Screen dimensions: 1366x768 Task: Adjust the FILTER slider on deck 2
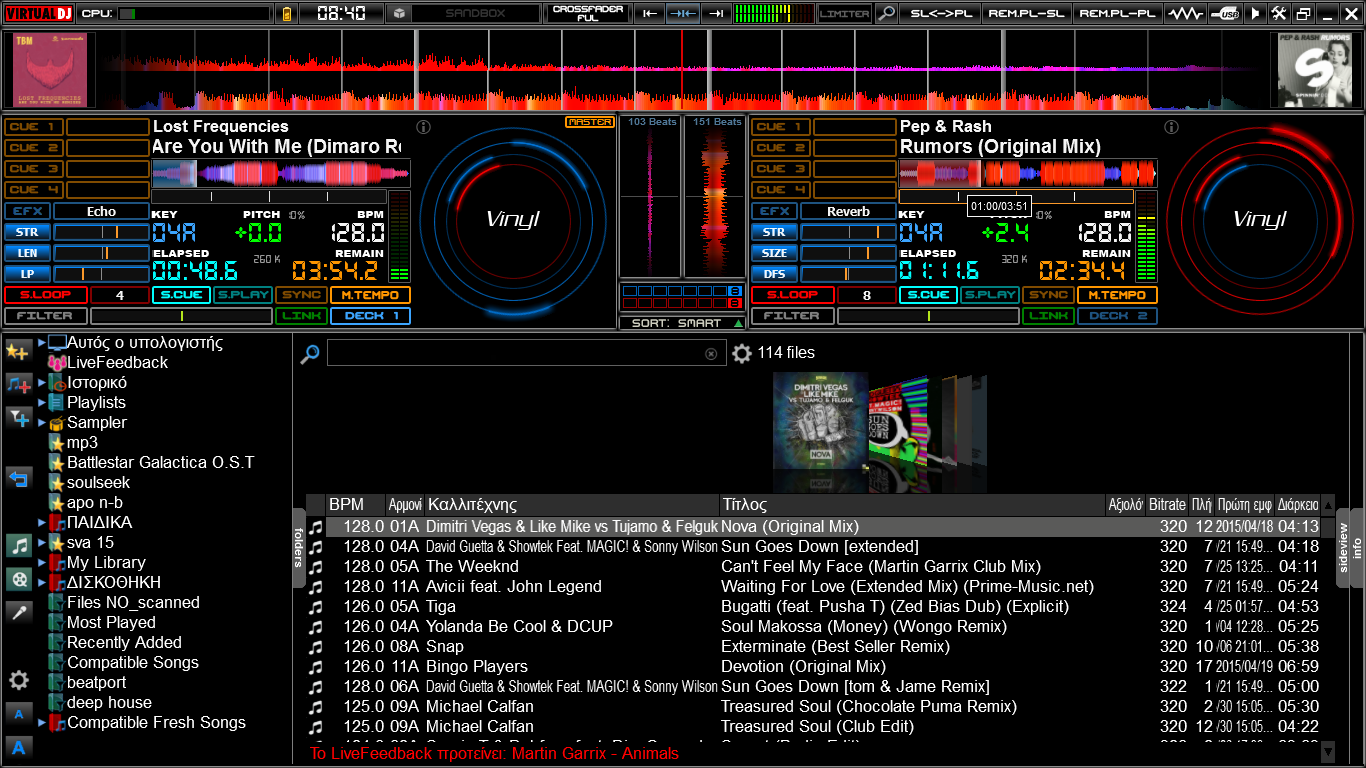coord(927,316)
